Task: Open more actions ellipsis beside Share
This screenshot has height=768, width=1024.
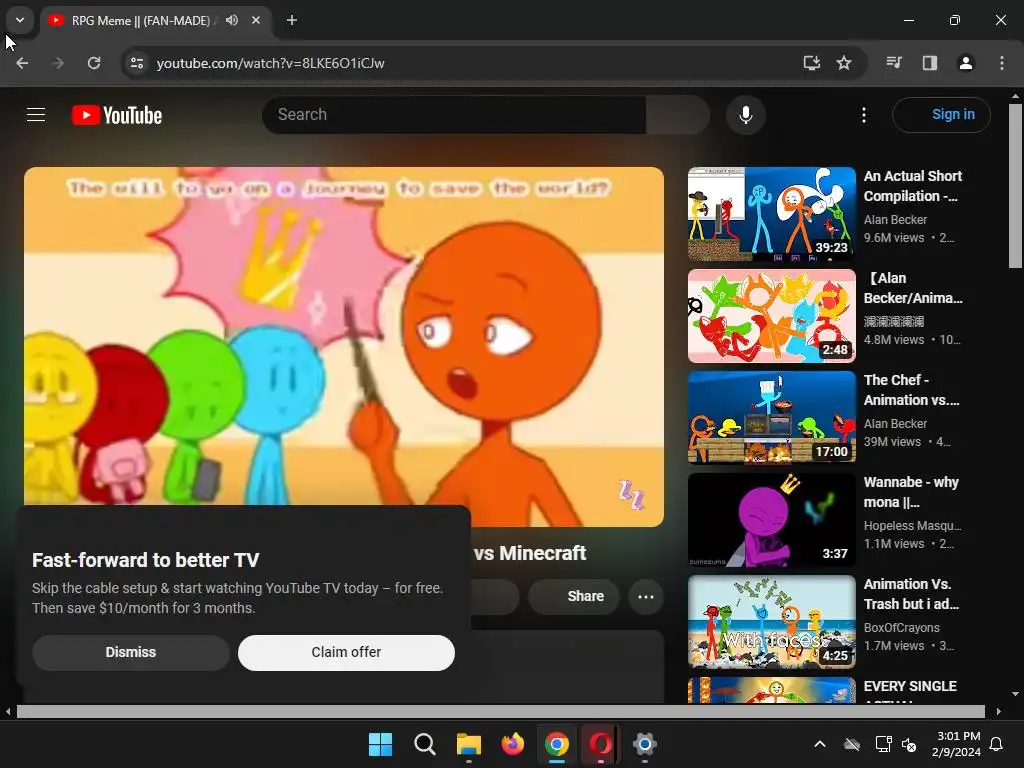Action: coord(646,596)
